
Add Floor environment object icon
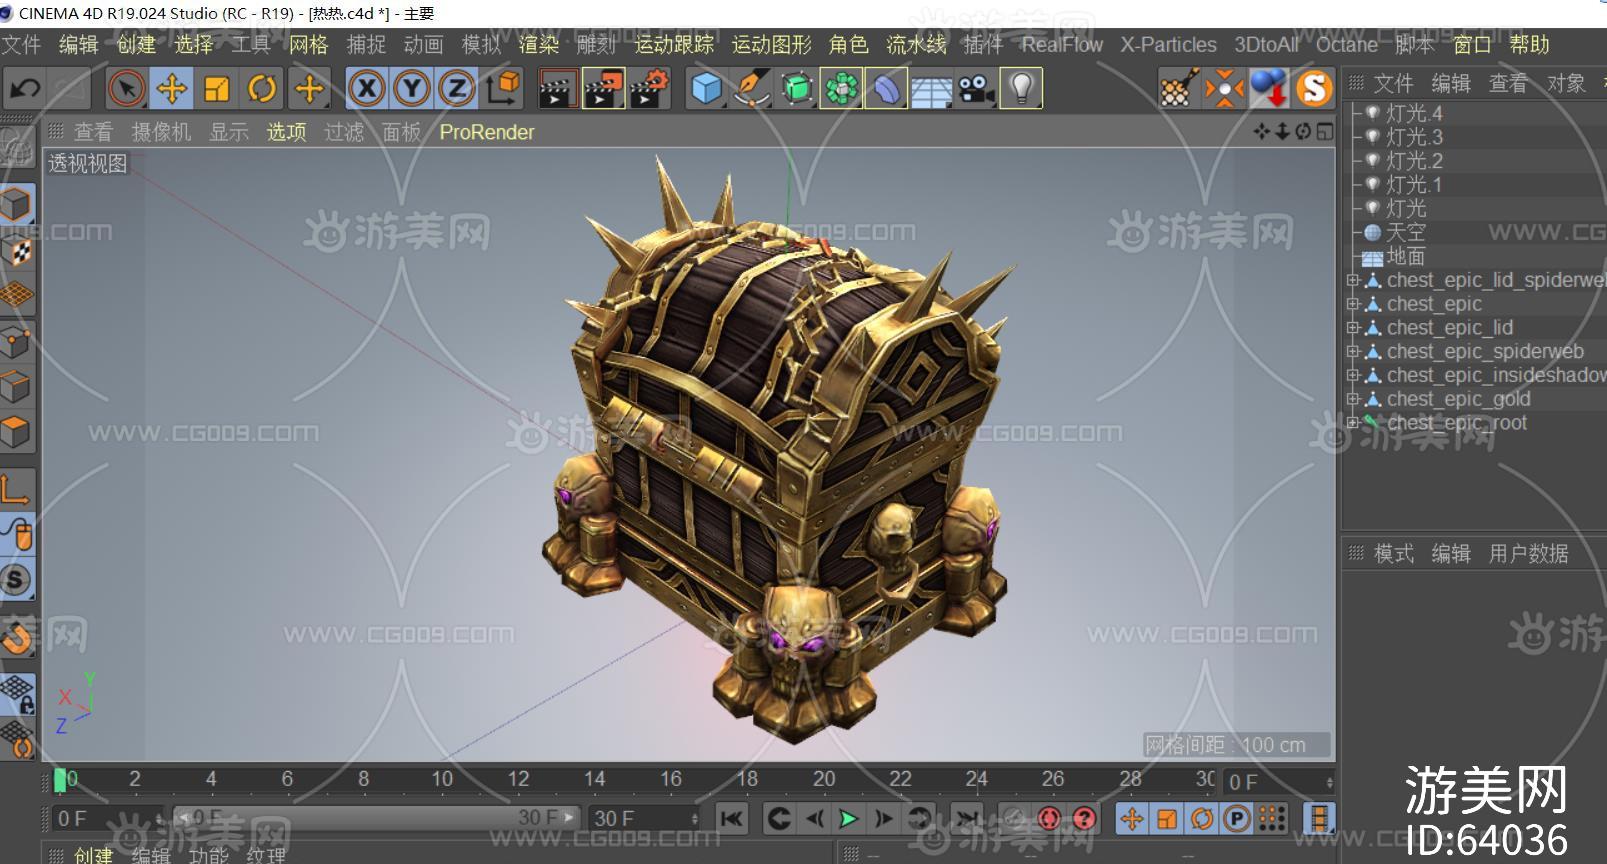(932, 89)
